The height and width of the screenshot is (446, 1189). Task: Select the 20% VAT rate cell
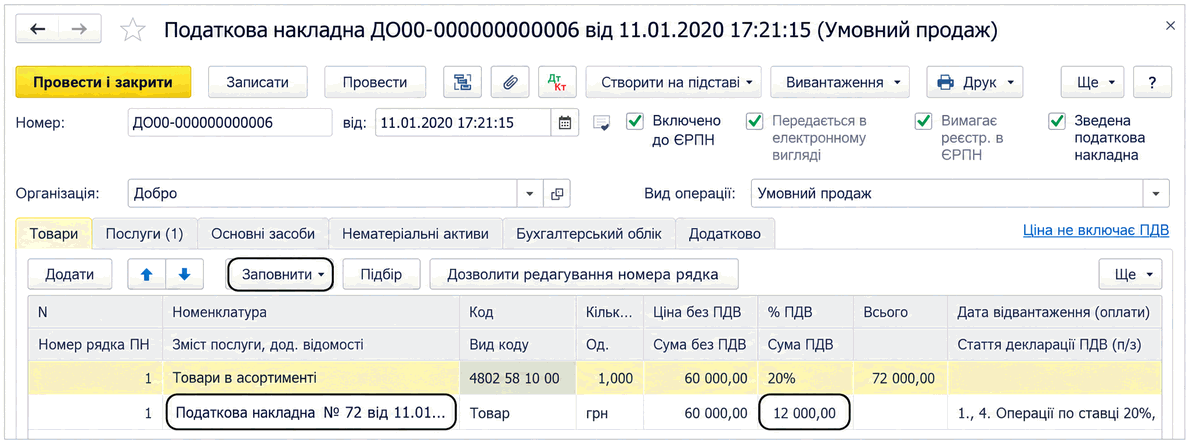805,378
